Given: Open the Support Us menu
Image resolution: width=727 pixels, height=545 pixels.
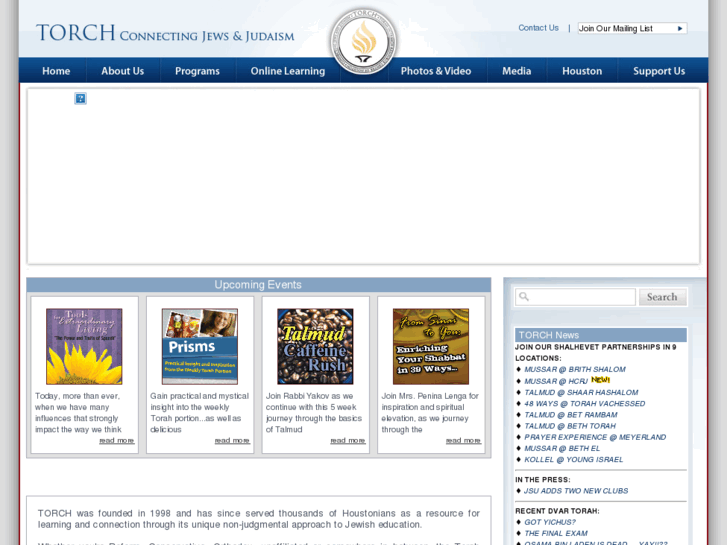Looking at the screenshot, I should 659,71.
